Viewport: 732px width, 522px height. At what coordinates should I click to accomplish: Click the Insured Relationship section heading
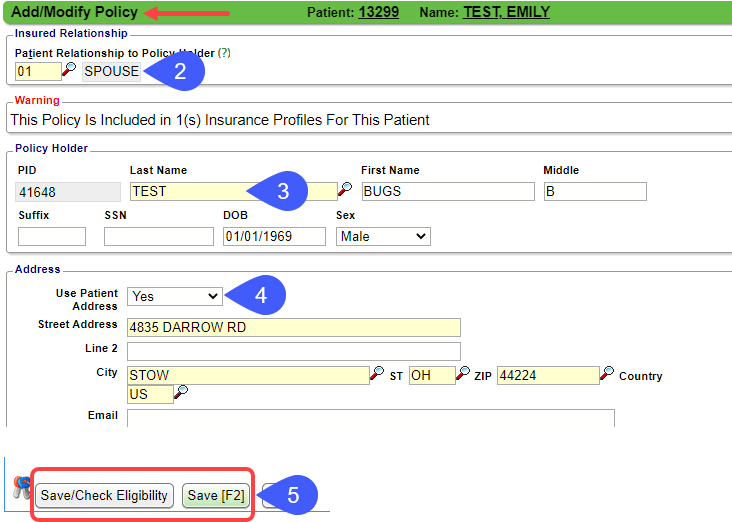(x=71, y=34)
